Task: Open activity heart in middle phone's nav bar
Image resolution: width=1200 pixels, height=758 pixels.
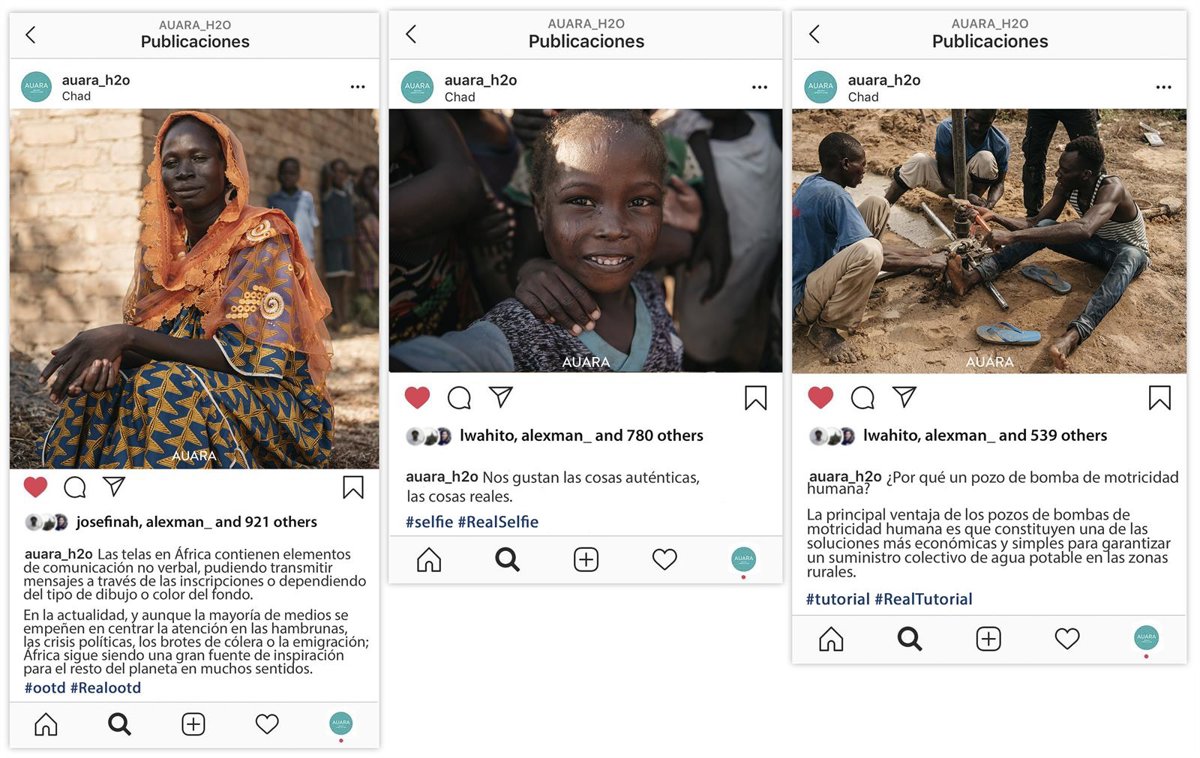Action: click(665, 560)
